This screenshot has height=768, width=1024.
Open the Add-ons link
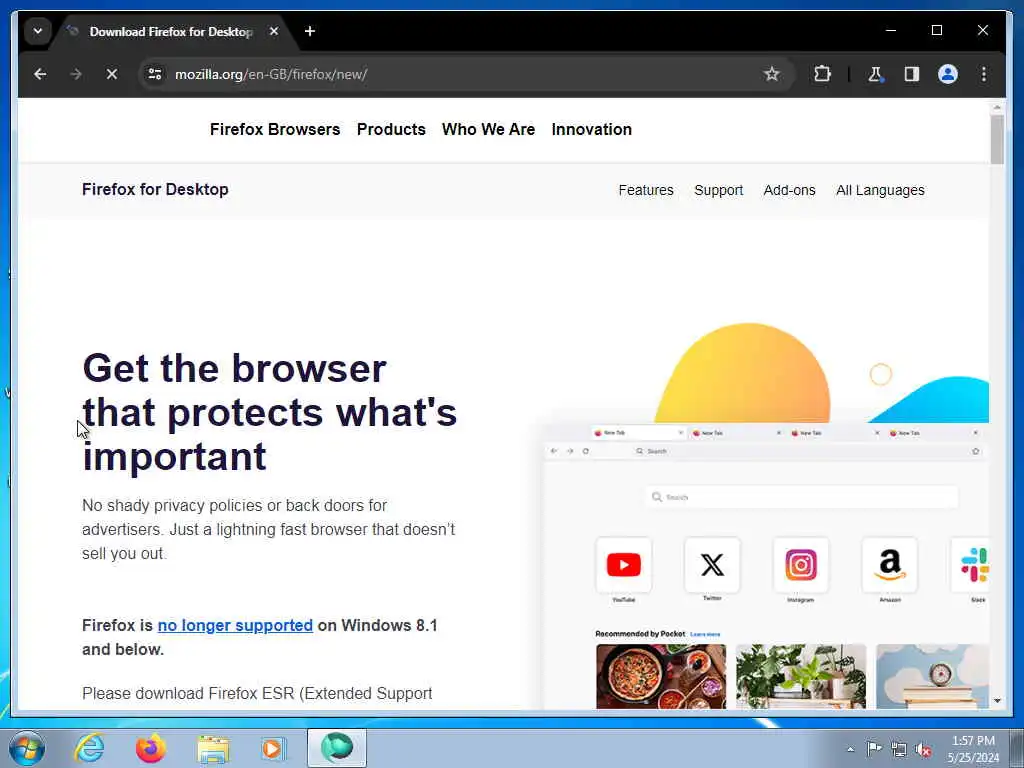coord(790,190)
